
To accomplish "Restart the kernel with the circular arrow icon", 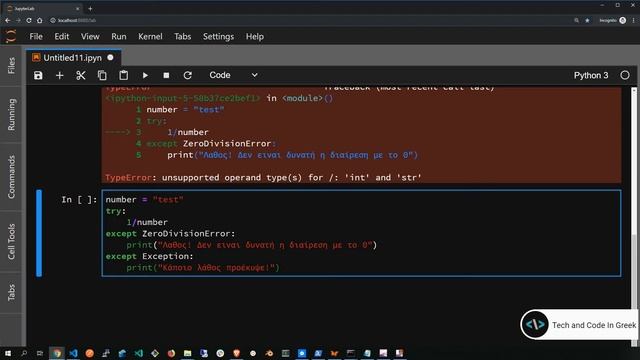I will click(x=187, y=76).
